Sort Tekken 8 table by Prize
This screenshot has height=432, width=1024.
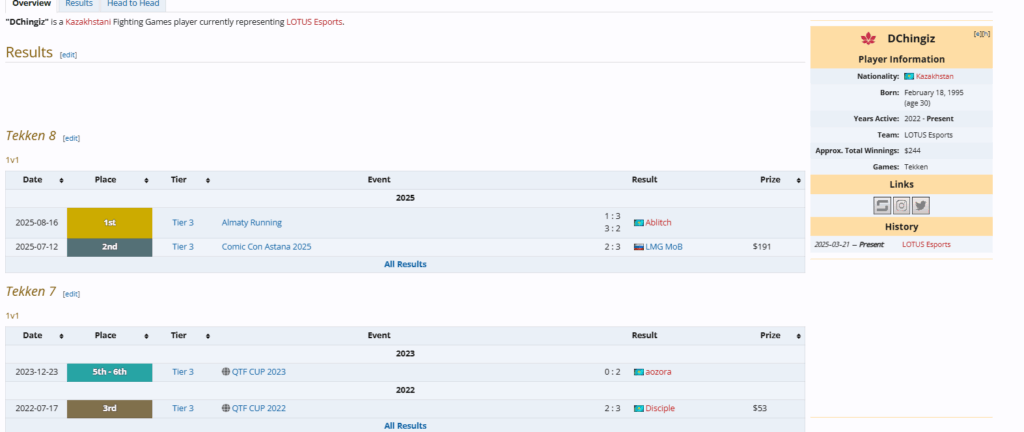(797, 180)
